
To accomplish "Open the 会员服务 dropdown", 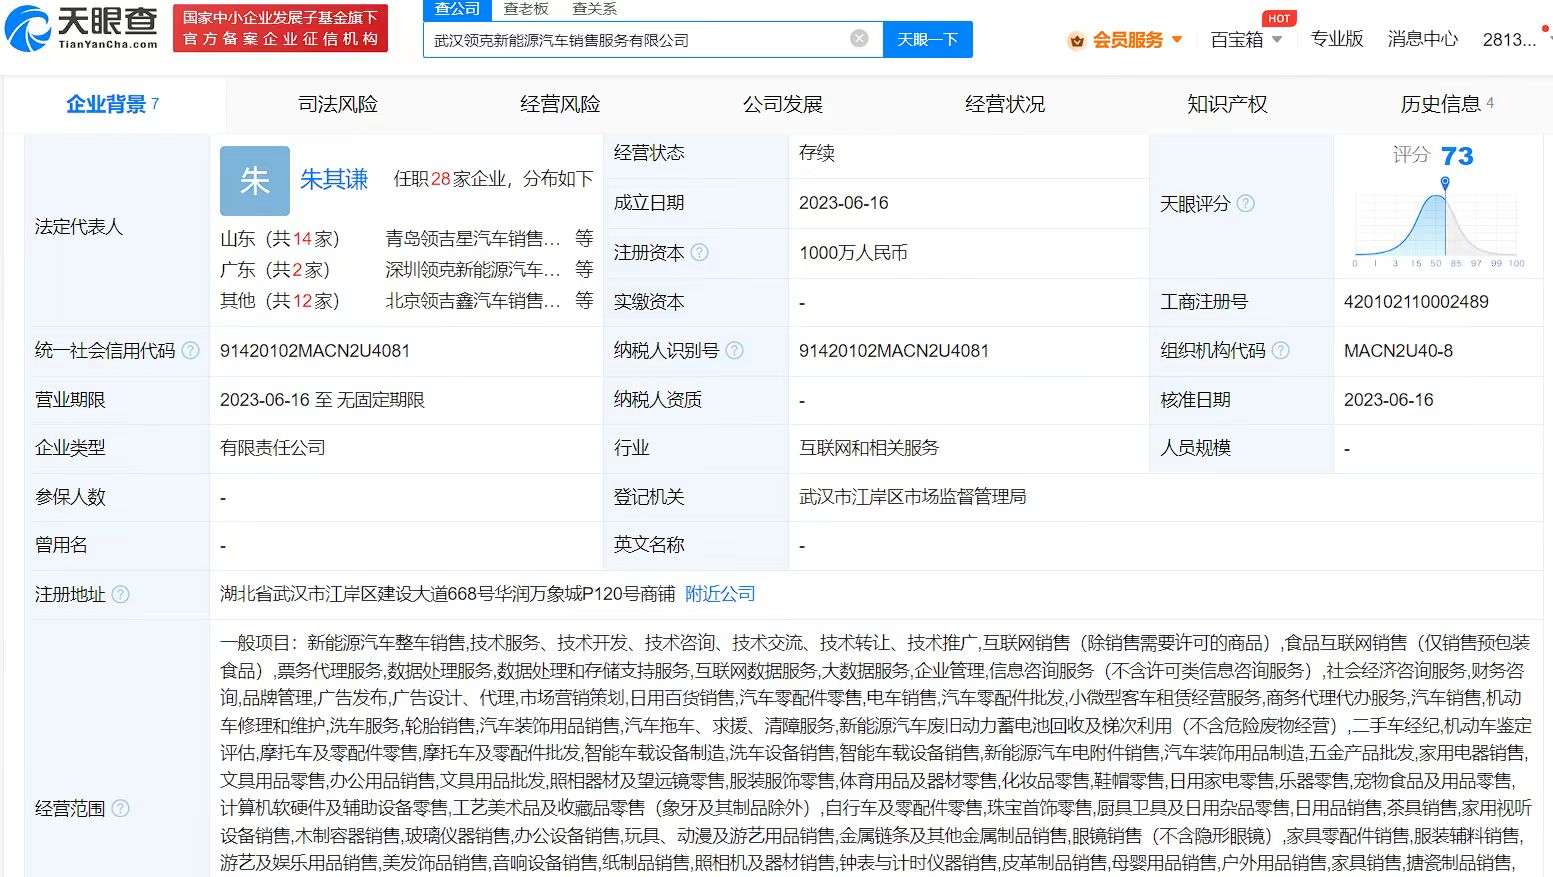I will coord(1135,40).
